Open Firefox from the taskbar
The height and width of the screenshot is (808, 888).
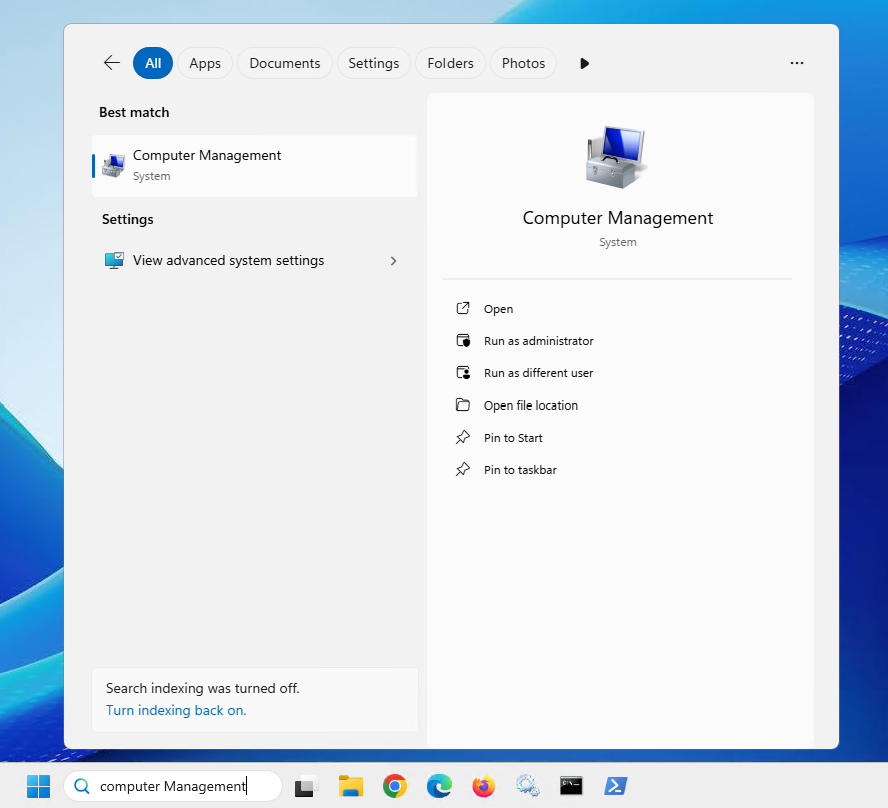pyautogui.click(x=484, y=786)
